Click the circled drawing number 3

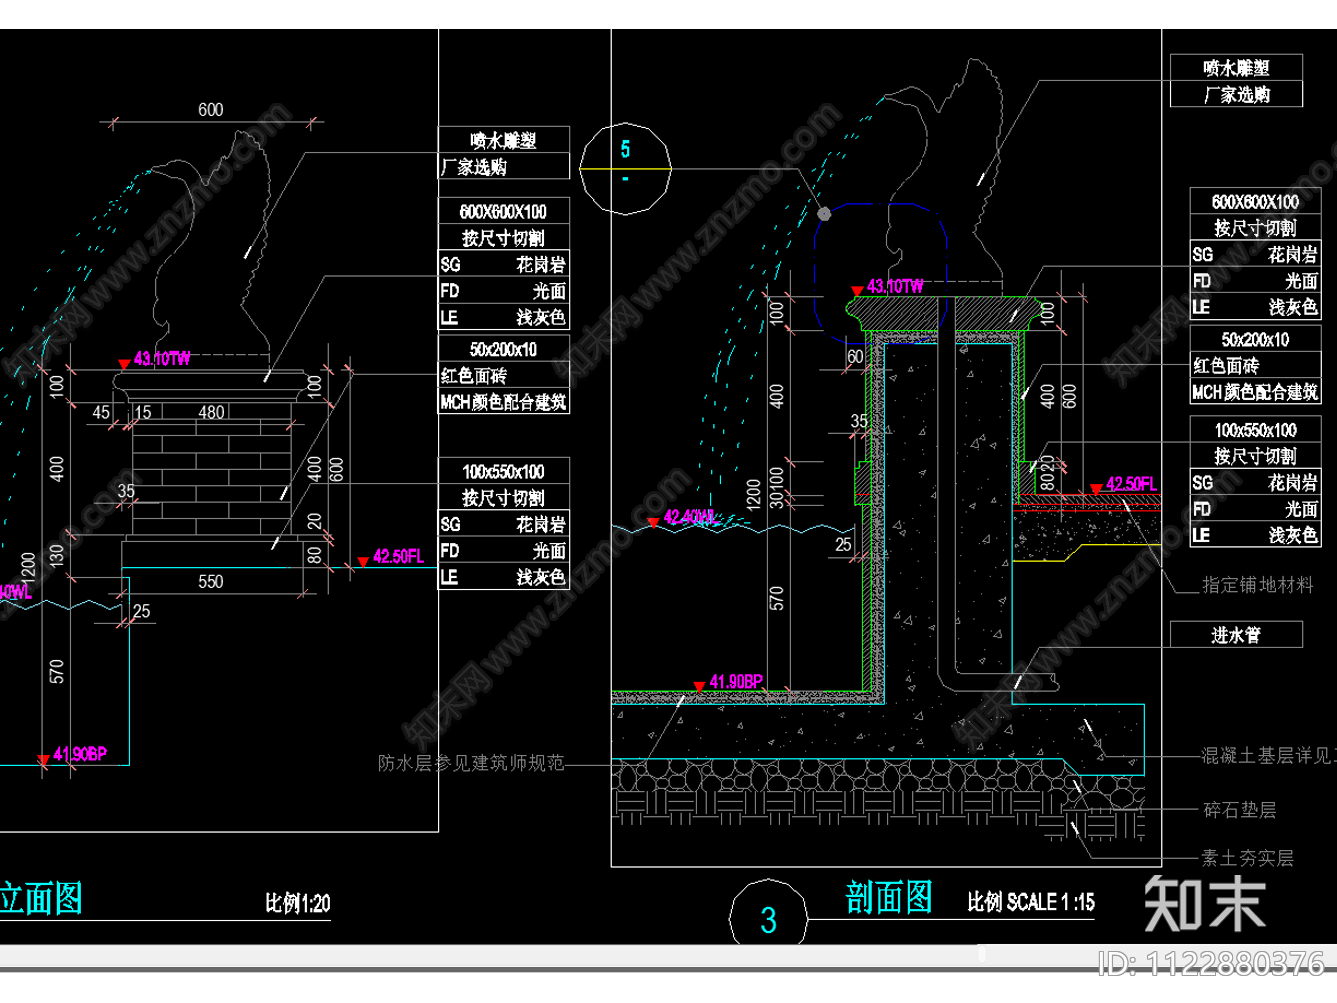pos(768,920)
